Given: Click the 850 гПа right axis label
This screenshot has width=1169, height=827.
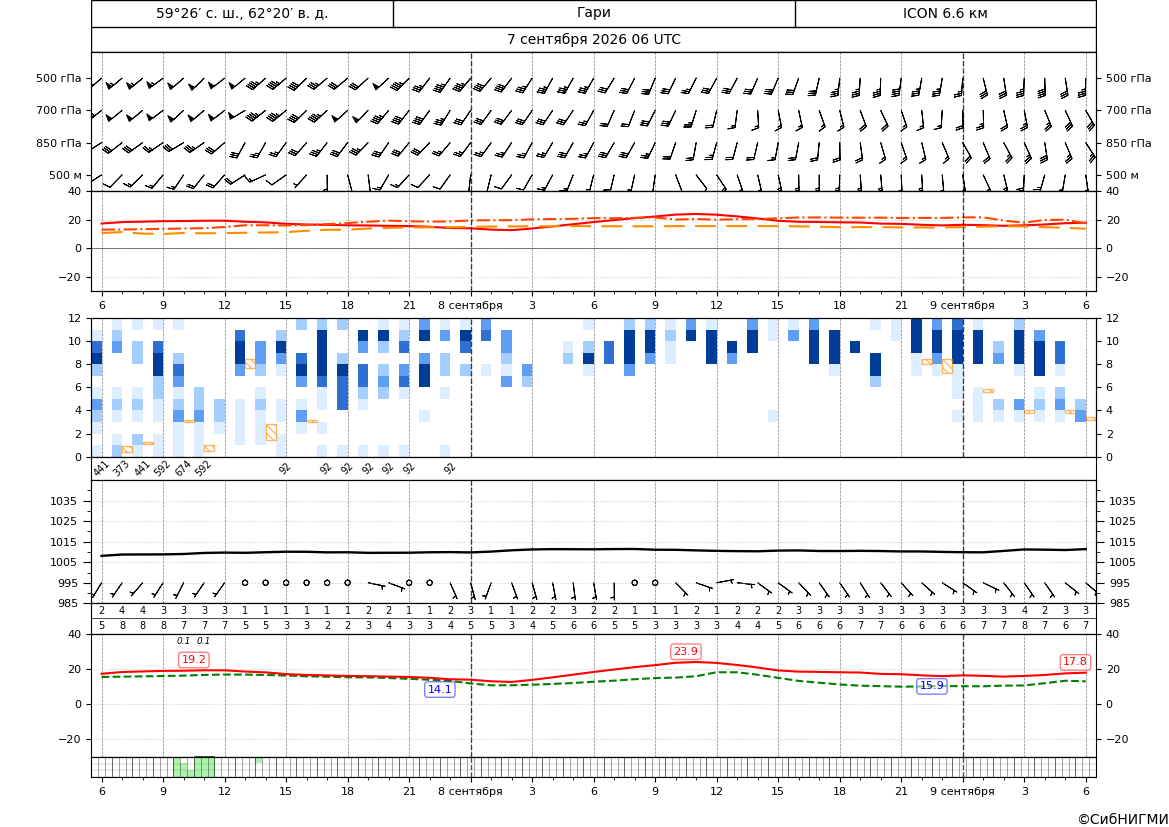Looking at the screenshot, I should (x=1128, y=143).
